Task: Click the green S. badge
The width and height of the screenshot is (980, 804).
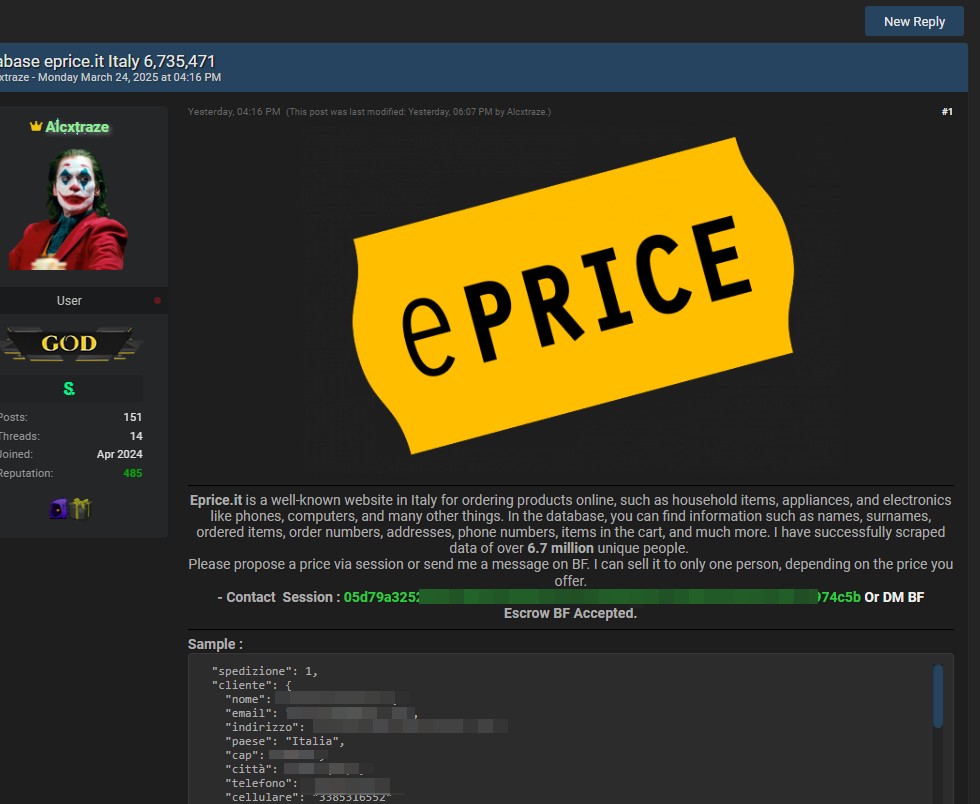Action: 69,388
